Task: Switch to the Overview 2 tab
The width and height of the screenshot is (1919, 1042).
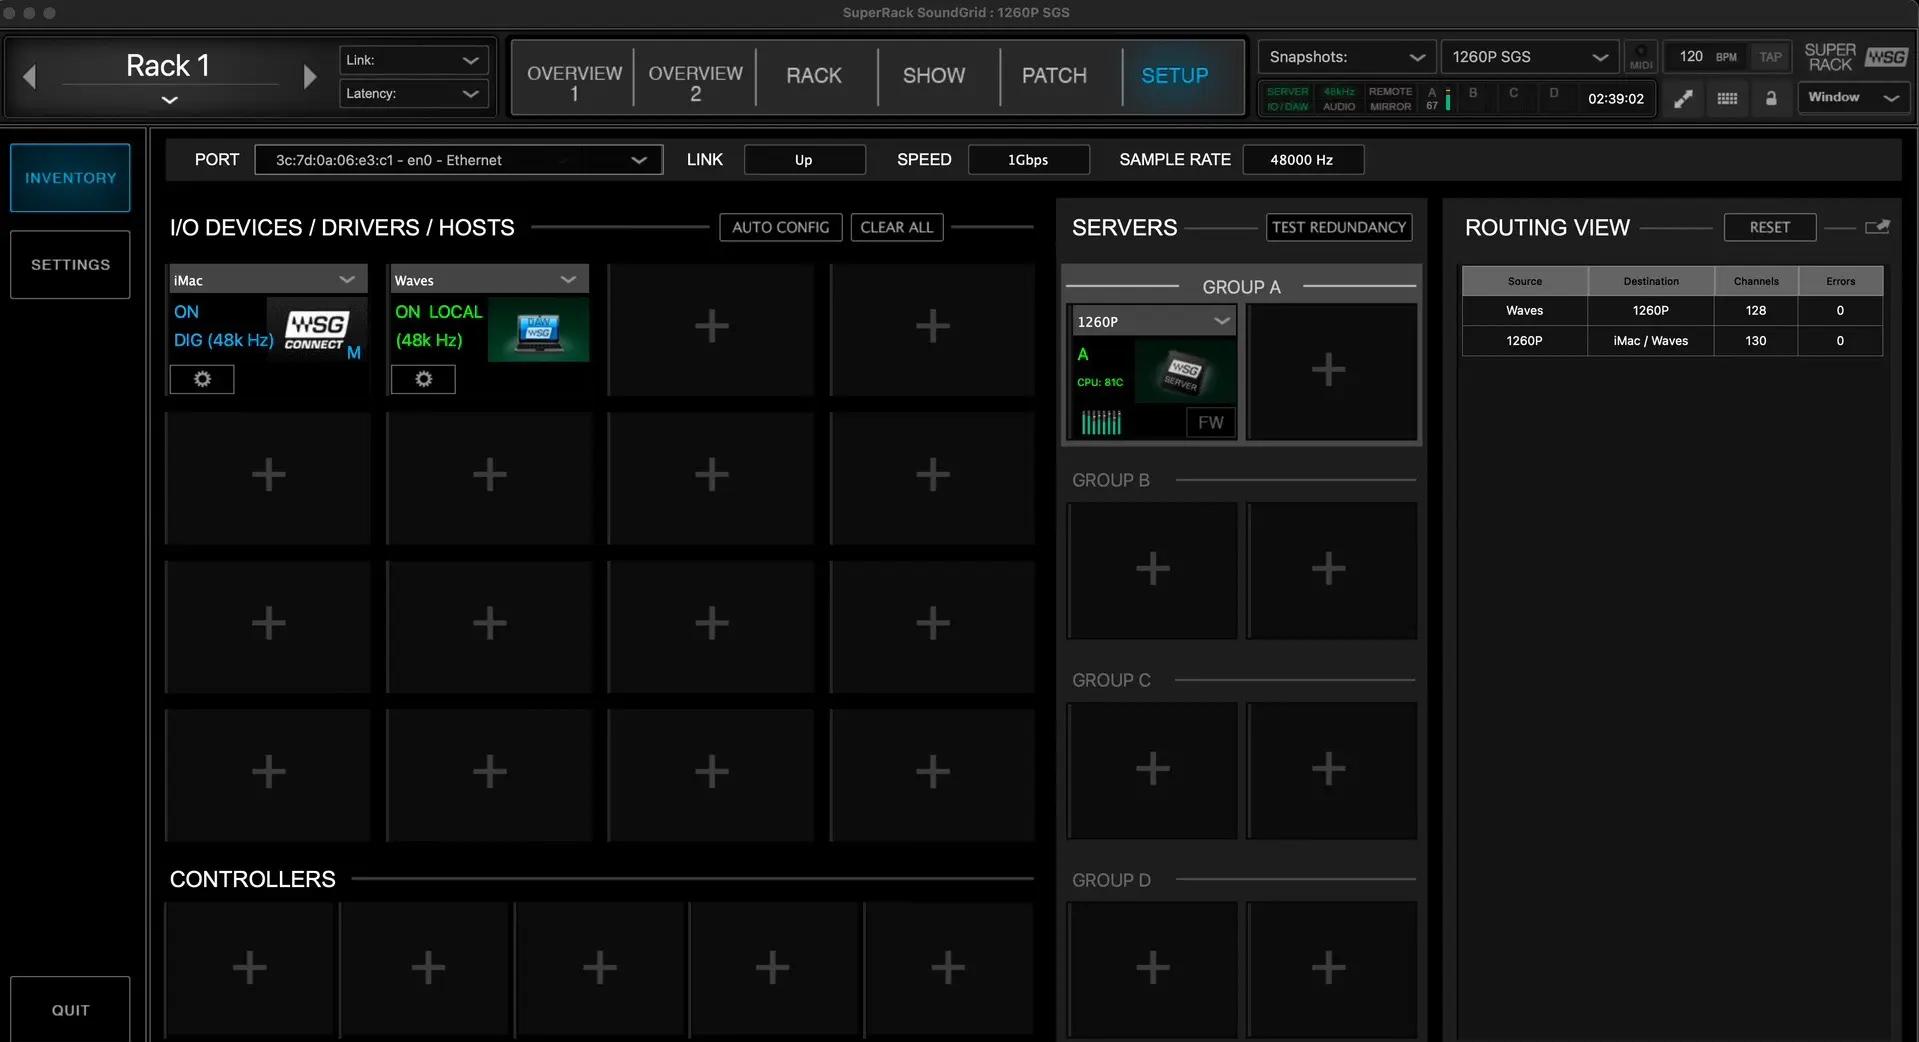Action: (695, 77)
